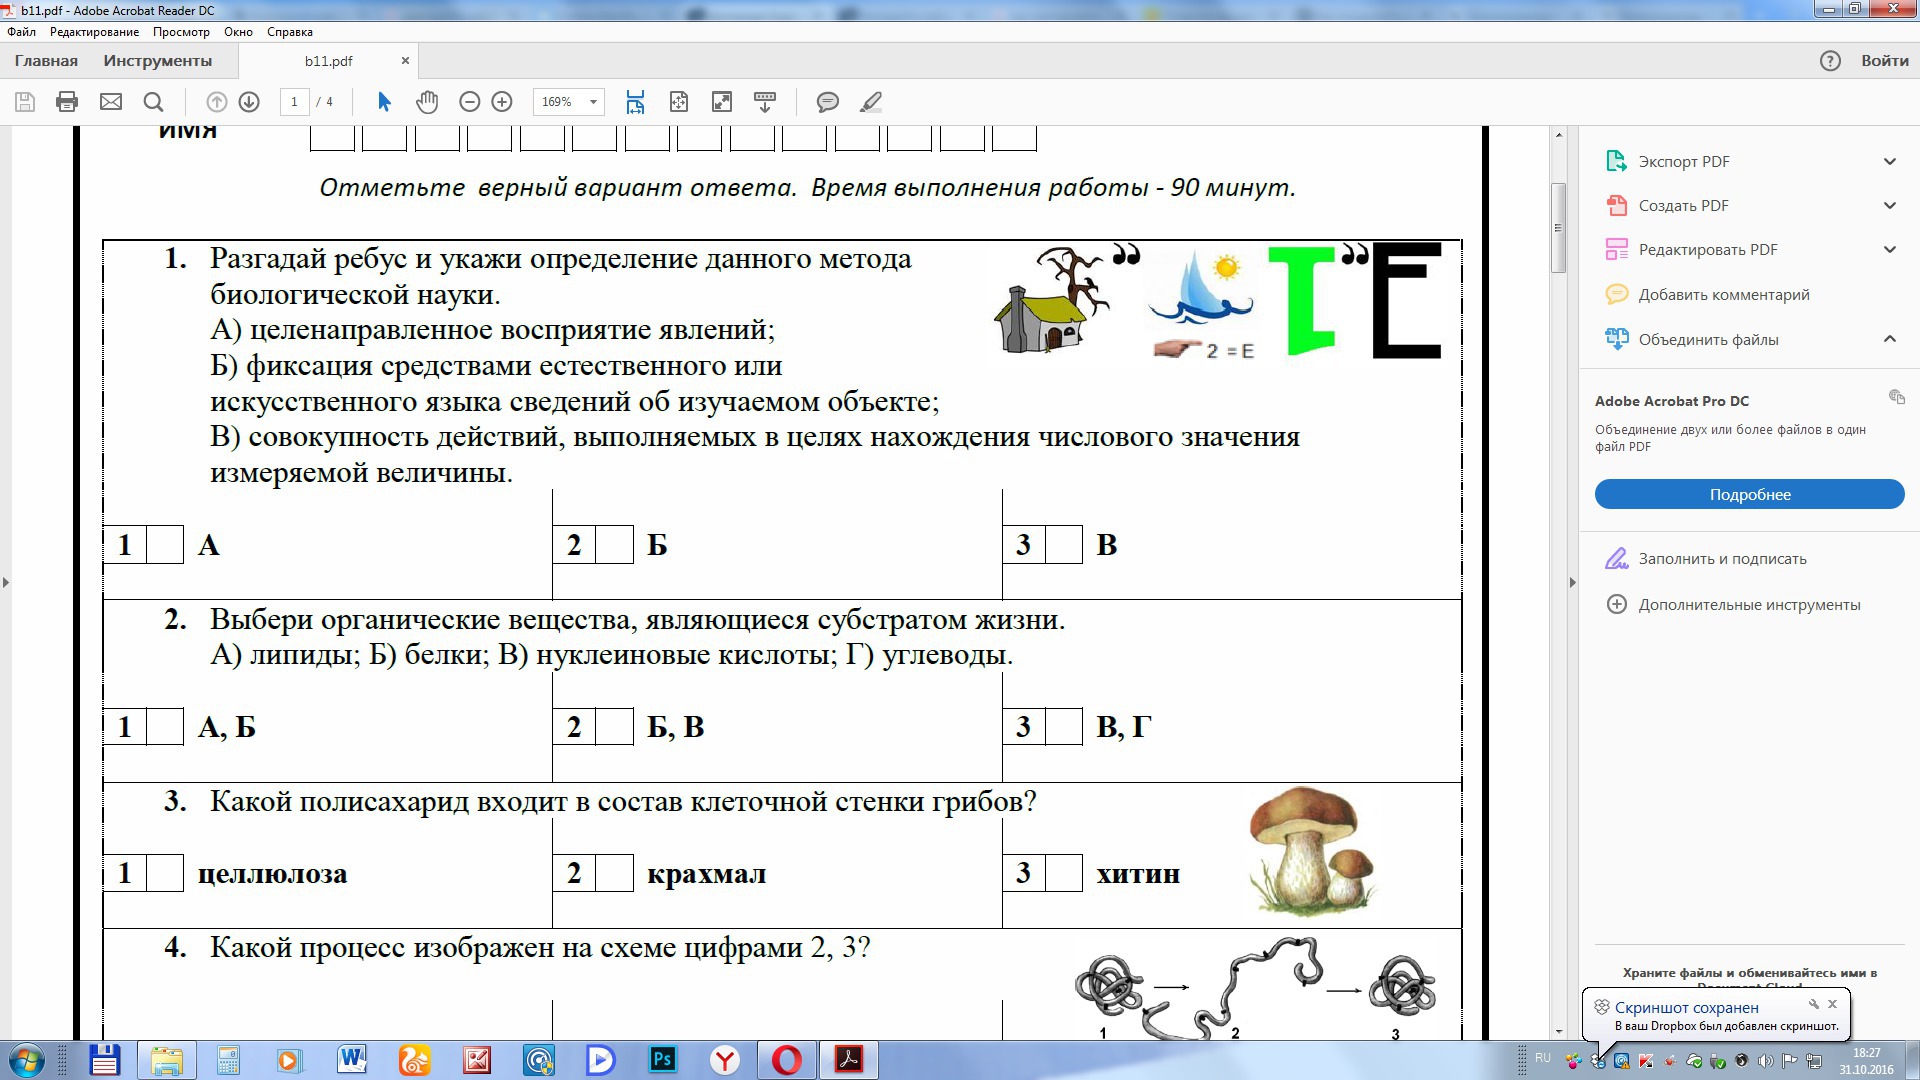
Task: Go to next page arrow
Action: click(249, 102)
